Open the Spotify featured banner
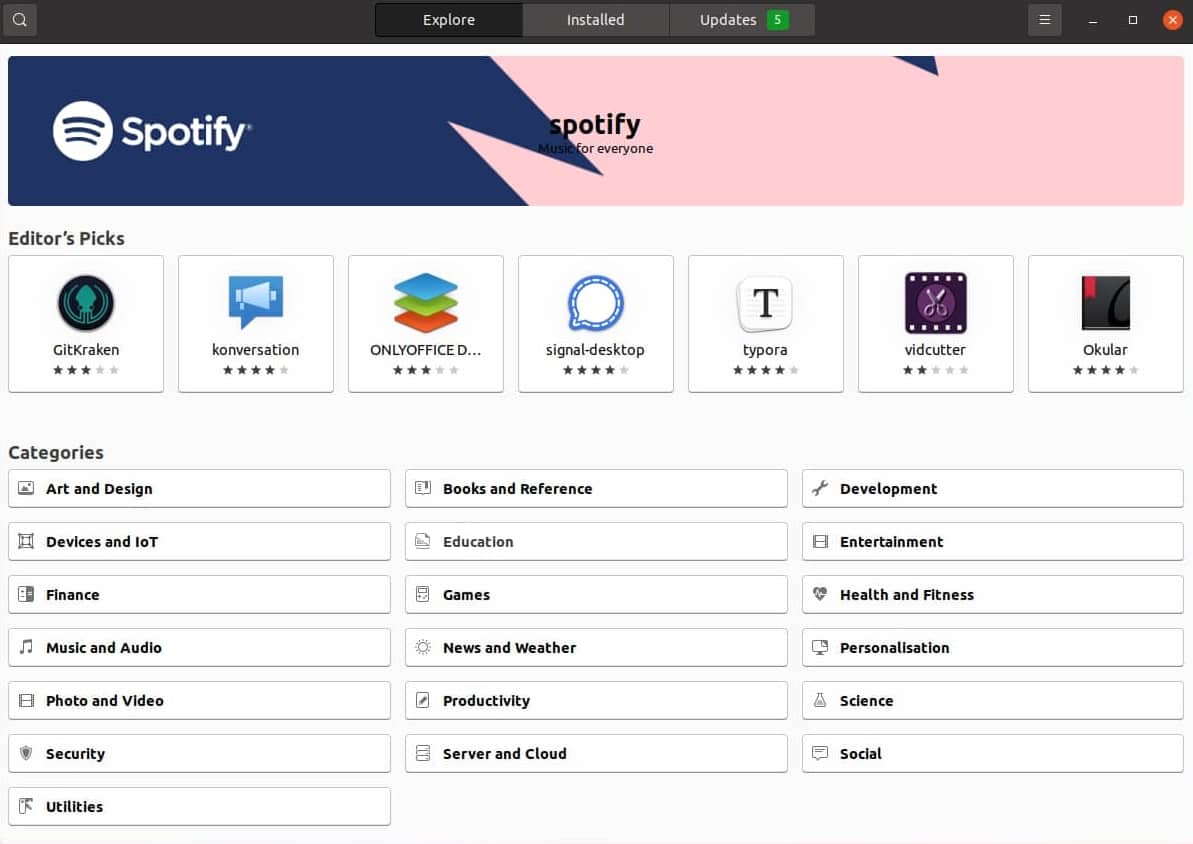The width and height of the screenshot is (1193, 844). click(x=596, y=131)
